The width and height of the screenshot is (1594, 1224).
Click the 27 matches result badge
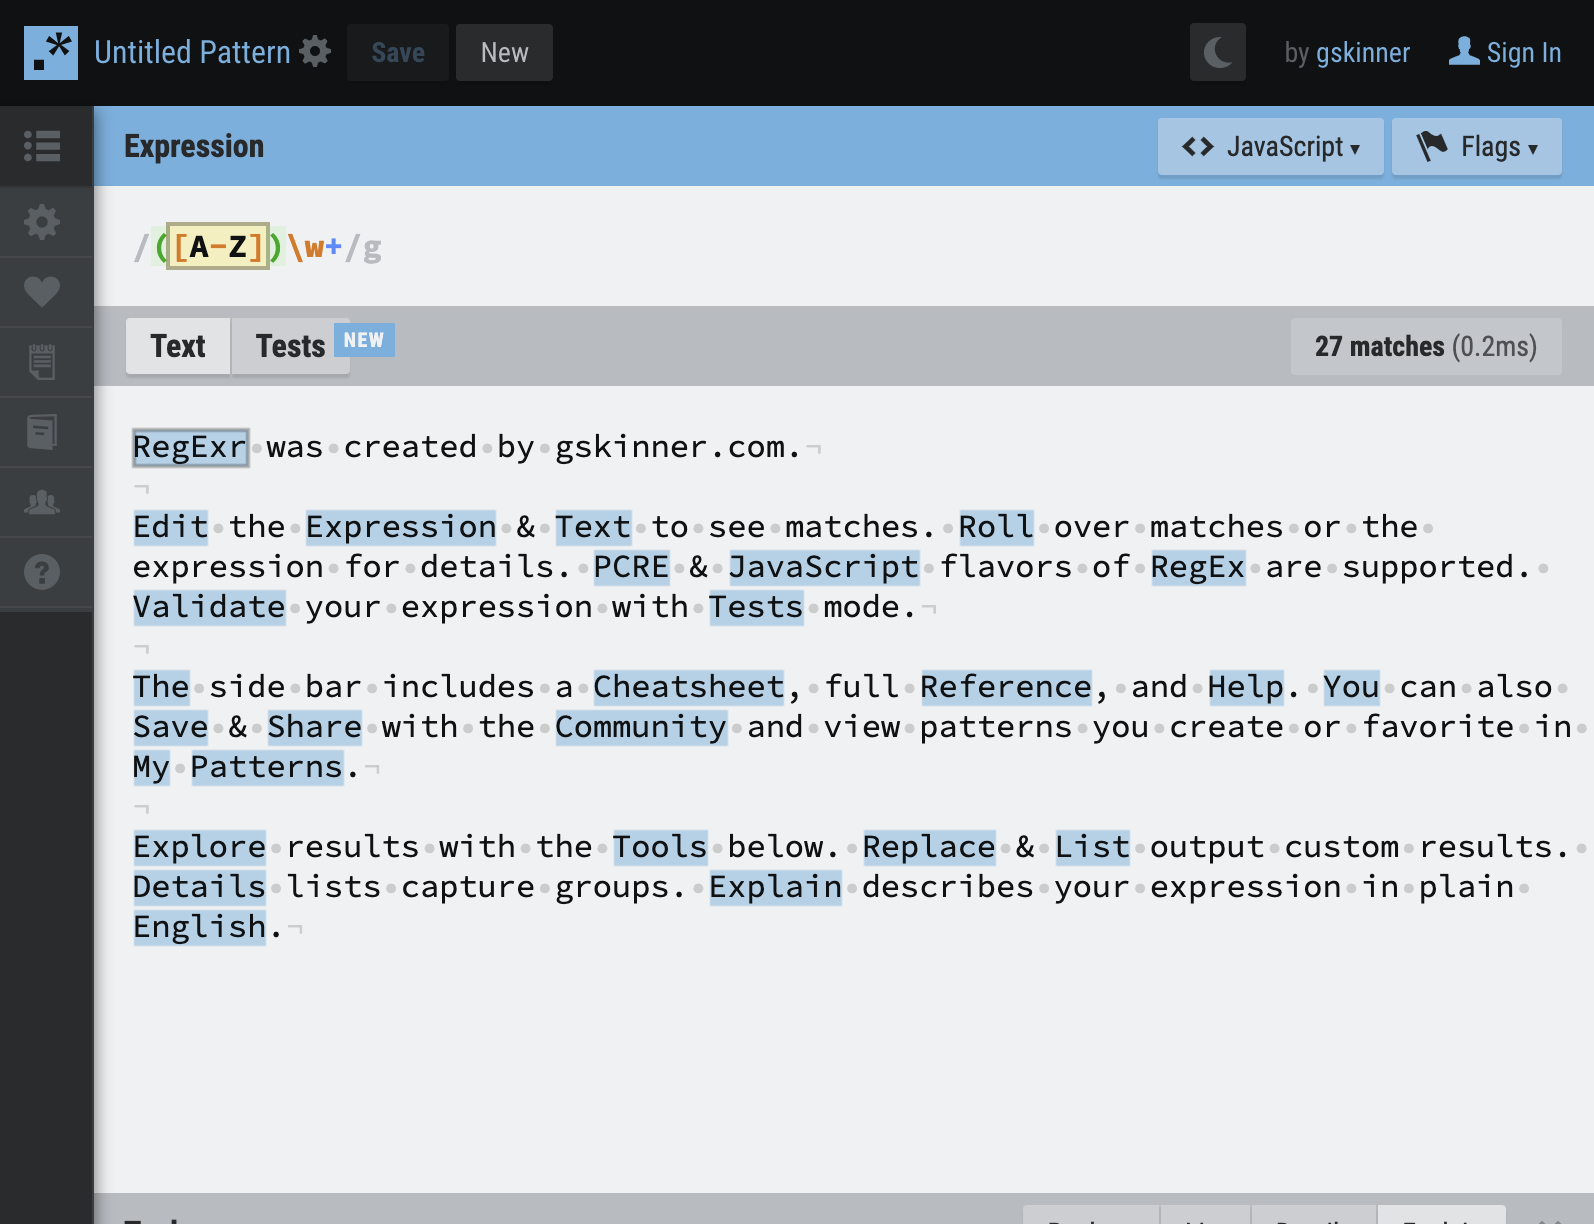pos(1426,346)
